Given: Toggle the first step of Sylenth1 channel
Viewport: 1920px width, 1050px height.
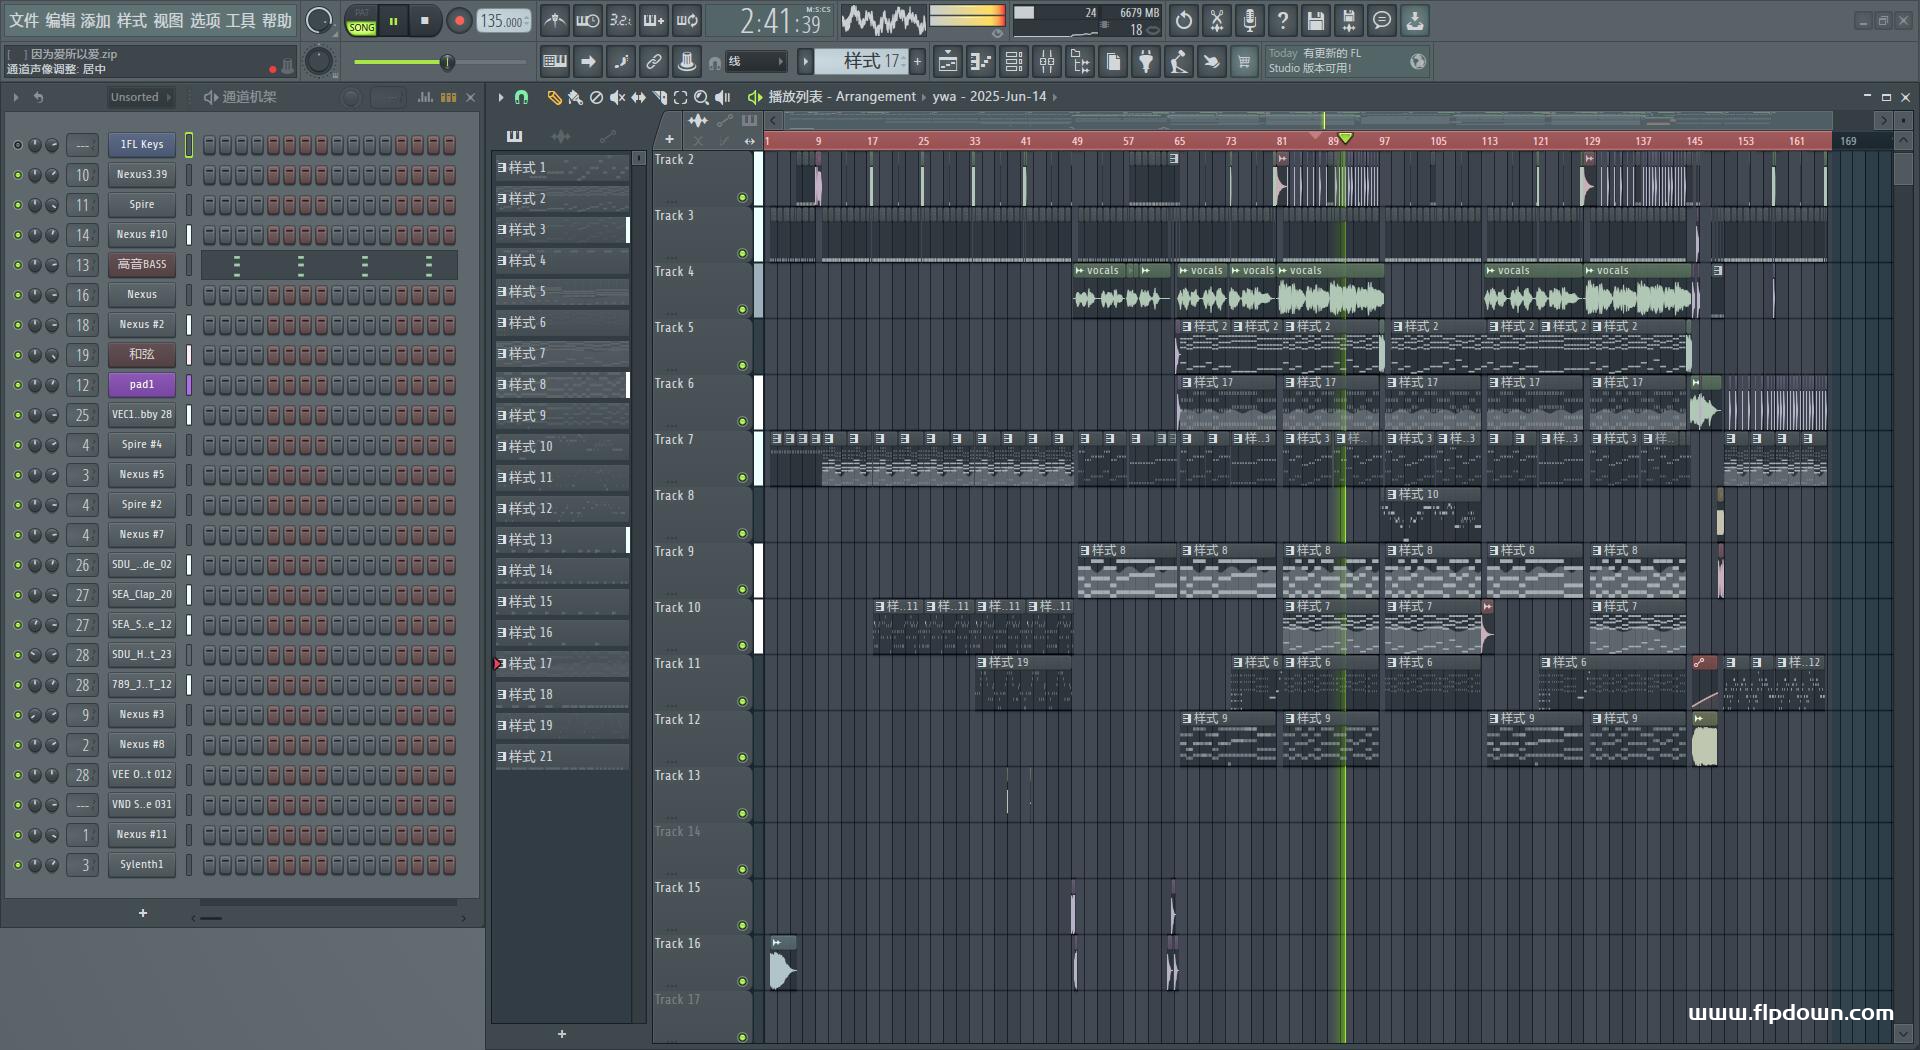Looking at the screenshot, I should [210, 865].
